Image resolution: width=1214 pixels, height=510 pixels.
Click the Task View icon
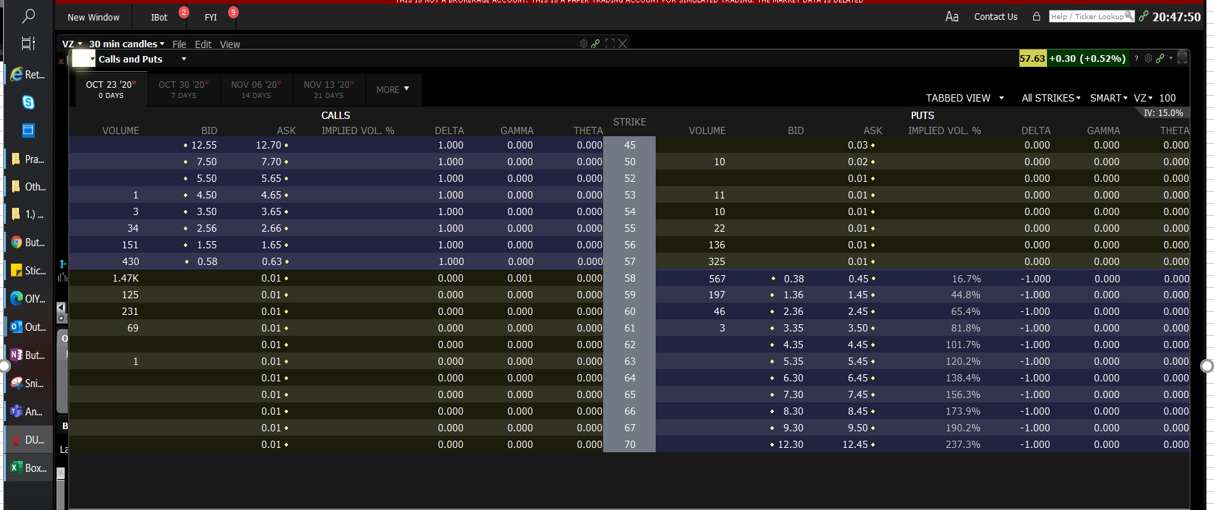(28, 44)
